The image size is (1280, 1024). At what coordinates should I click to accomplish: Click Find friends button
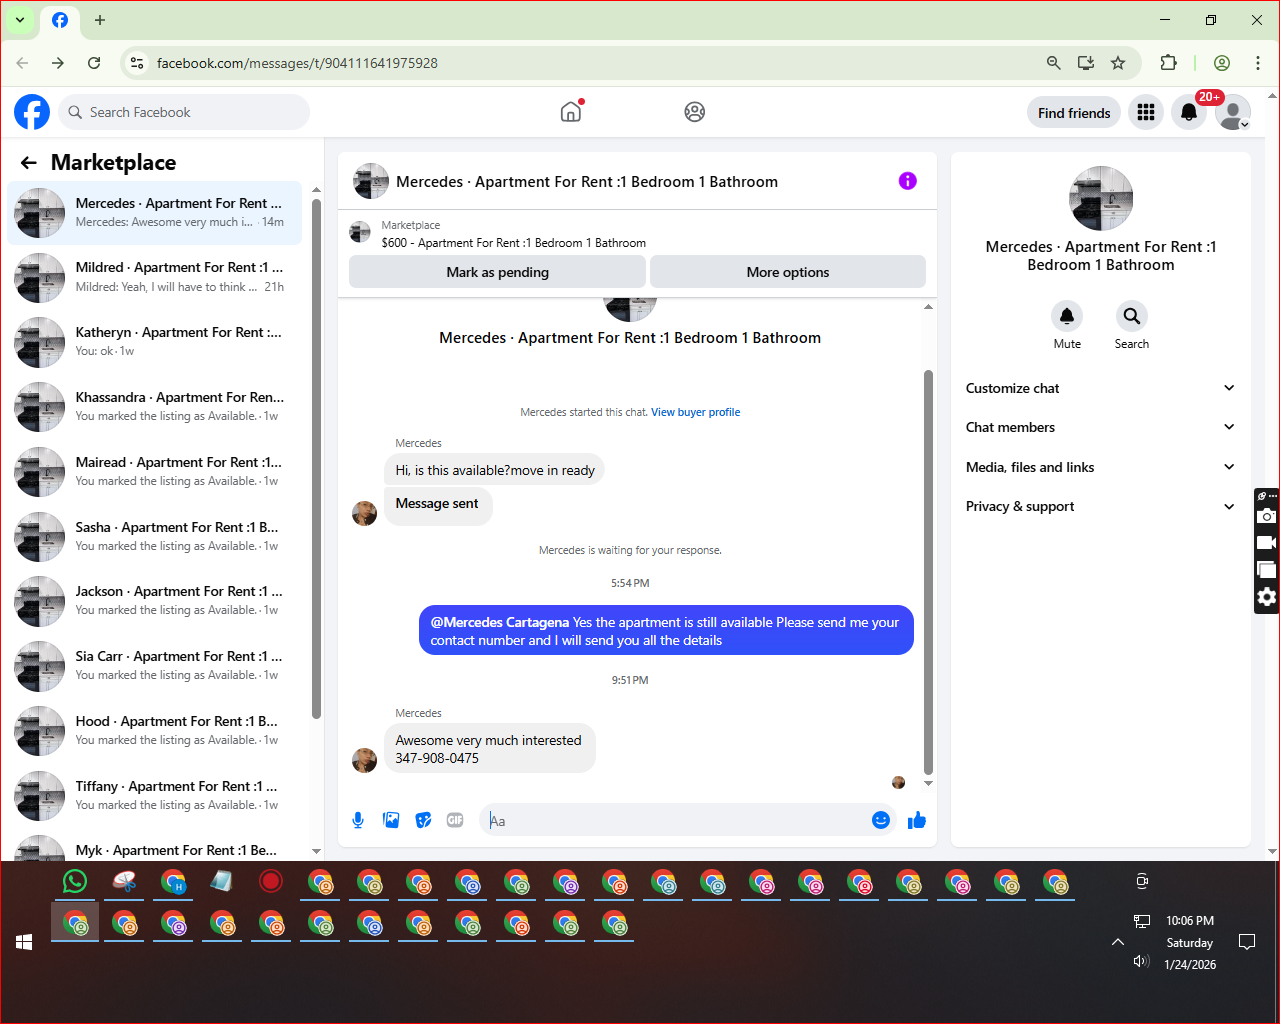click(x=1074, y=112)
